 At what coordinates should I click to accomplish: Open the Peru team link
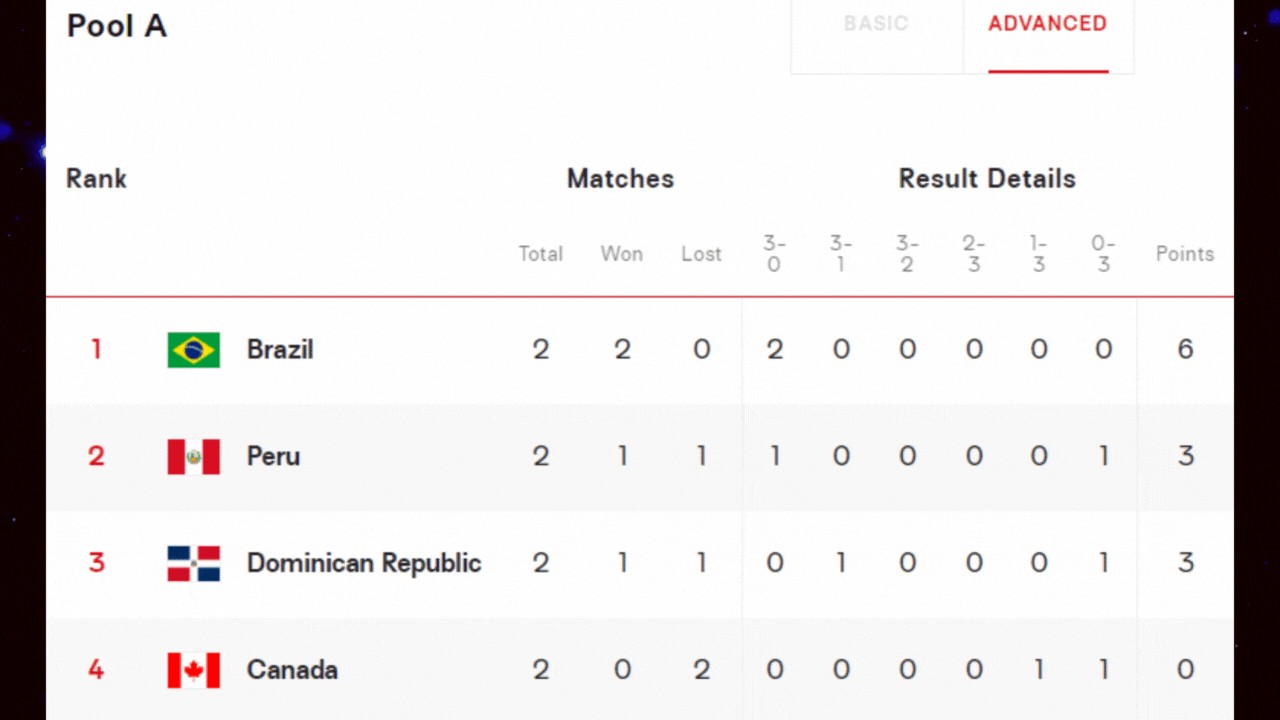point(273,457)
